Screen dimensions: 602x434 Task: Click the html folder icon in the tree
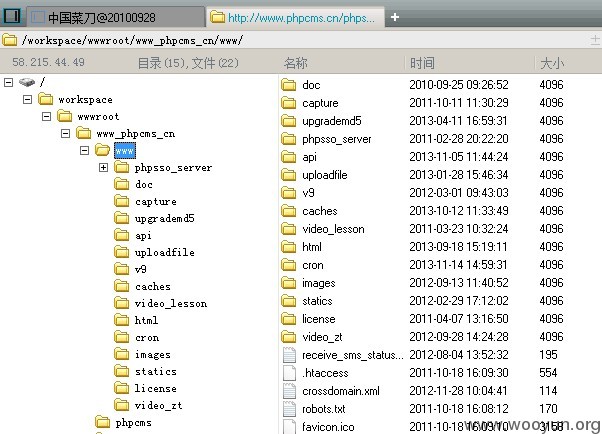coord(122,320)
